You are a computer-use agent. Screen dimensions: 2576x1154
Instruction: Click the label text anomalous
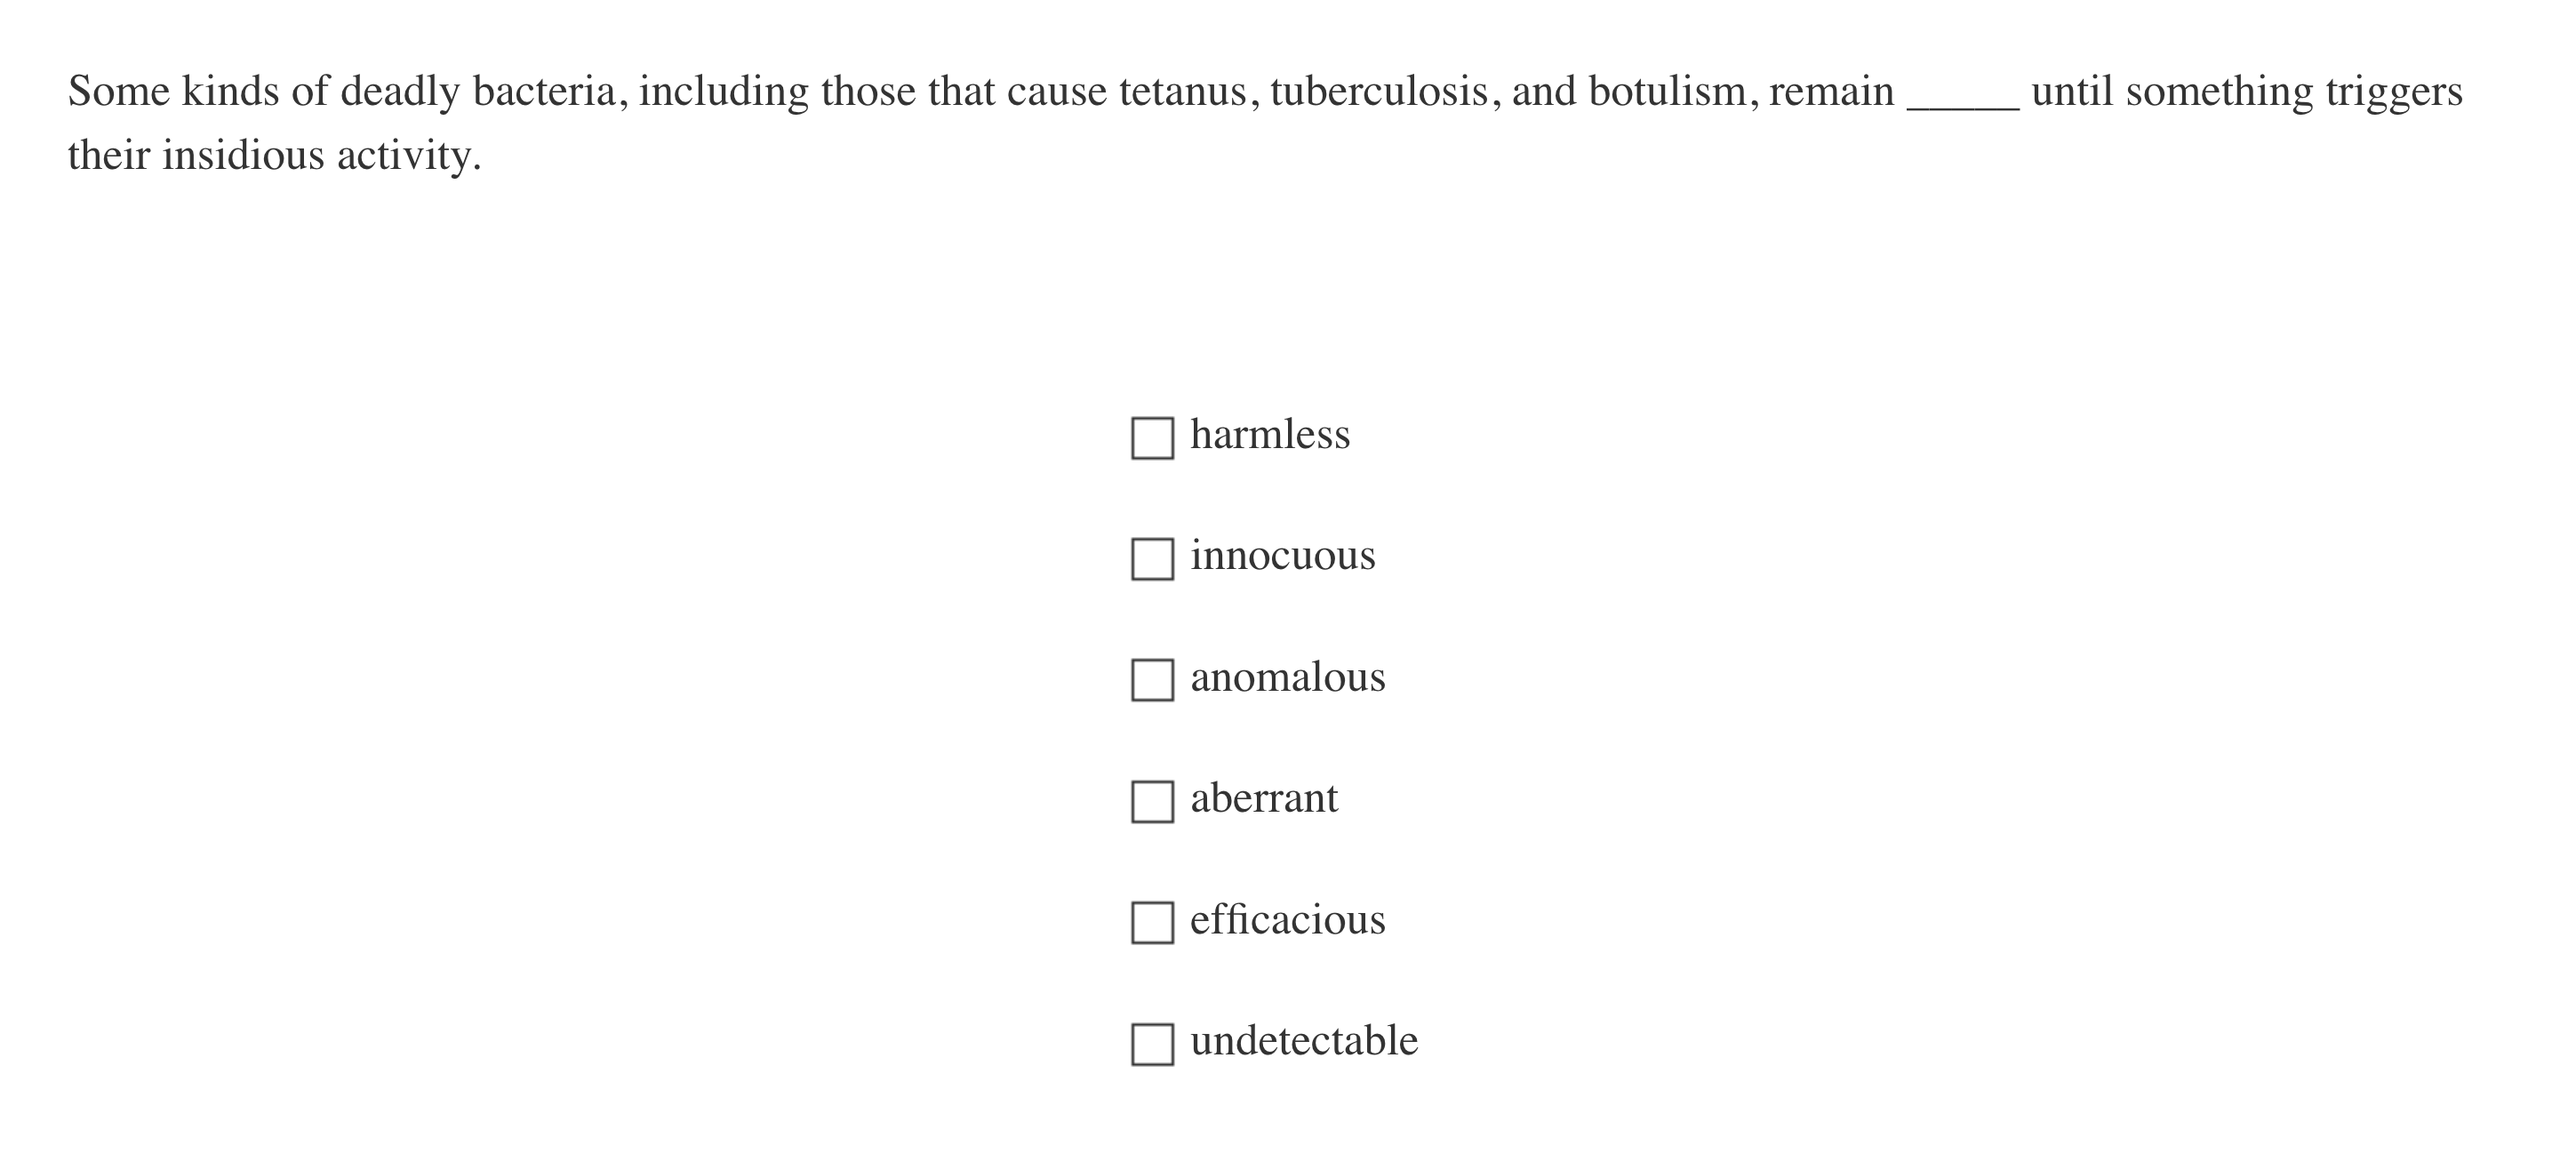point(1288,677)
